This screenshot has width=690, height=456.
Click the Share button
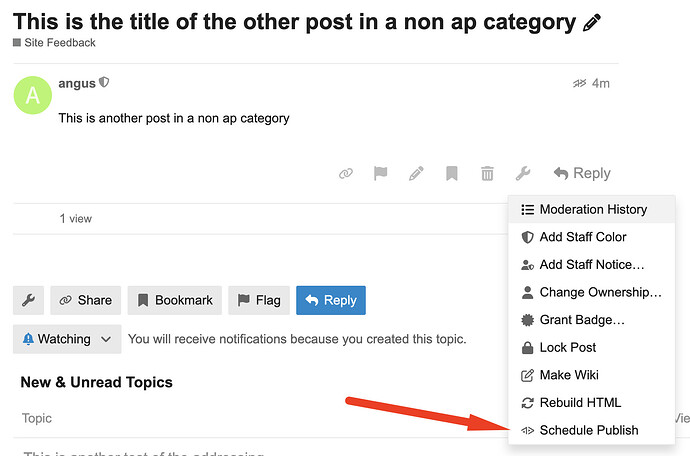85,300
